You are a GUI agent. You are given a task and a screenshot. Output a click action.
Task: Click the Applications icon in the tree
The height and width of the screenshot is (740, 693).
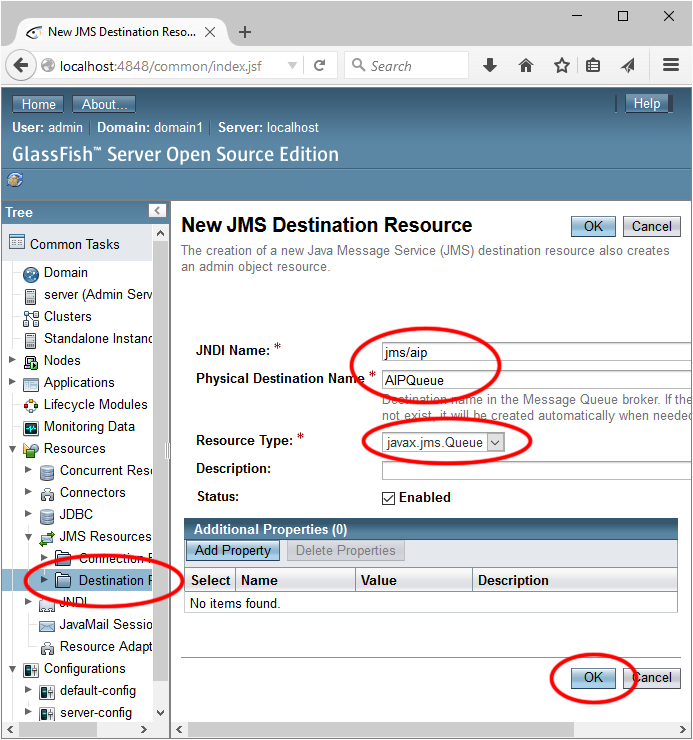coord(31,384)
